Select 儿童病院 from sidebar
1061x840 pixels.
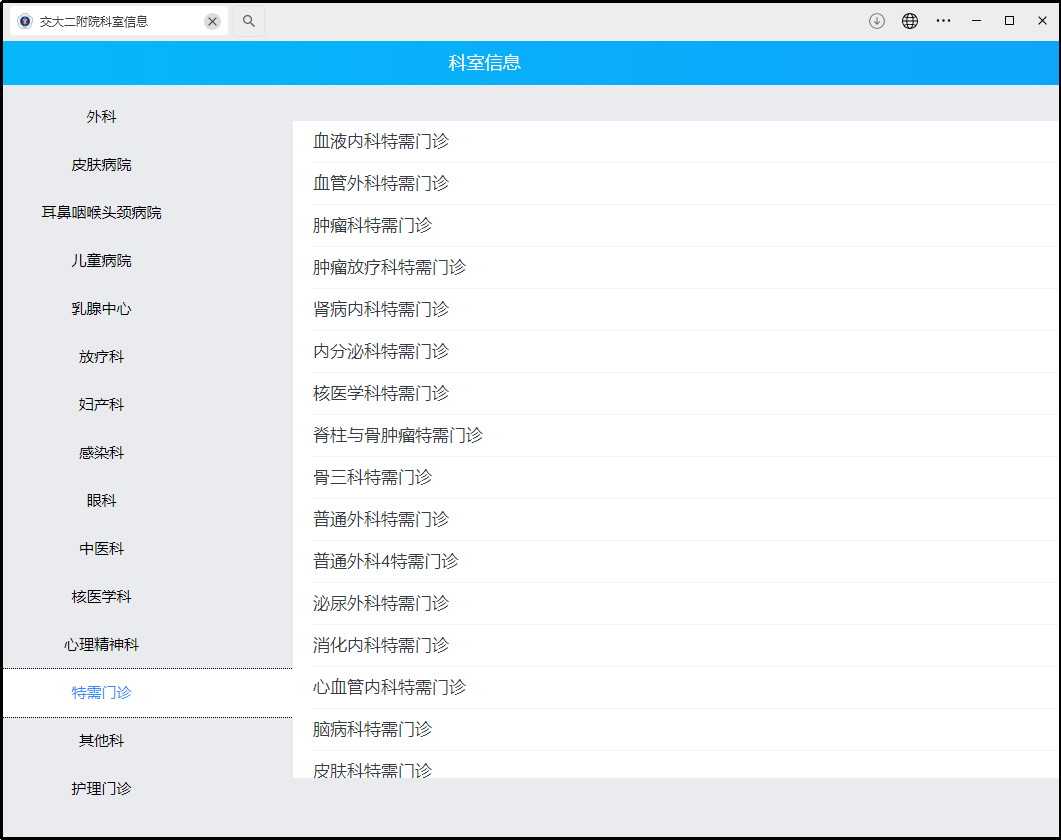[x=101, y=261]
